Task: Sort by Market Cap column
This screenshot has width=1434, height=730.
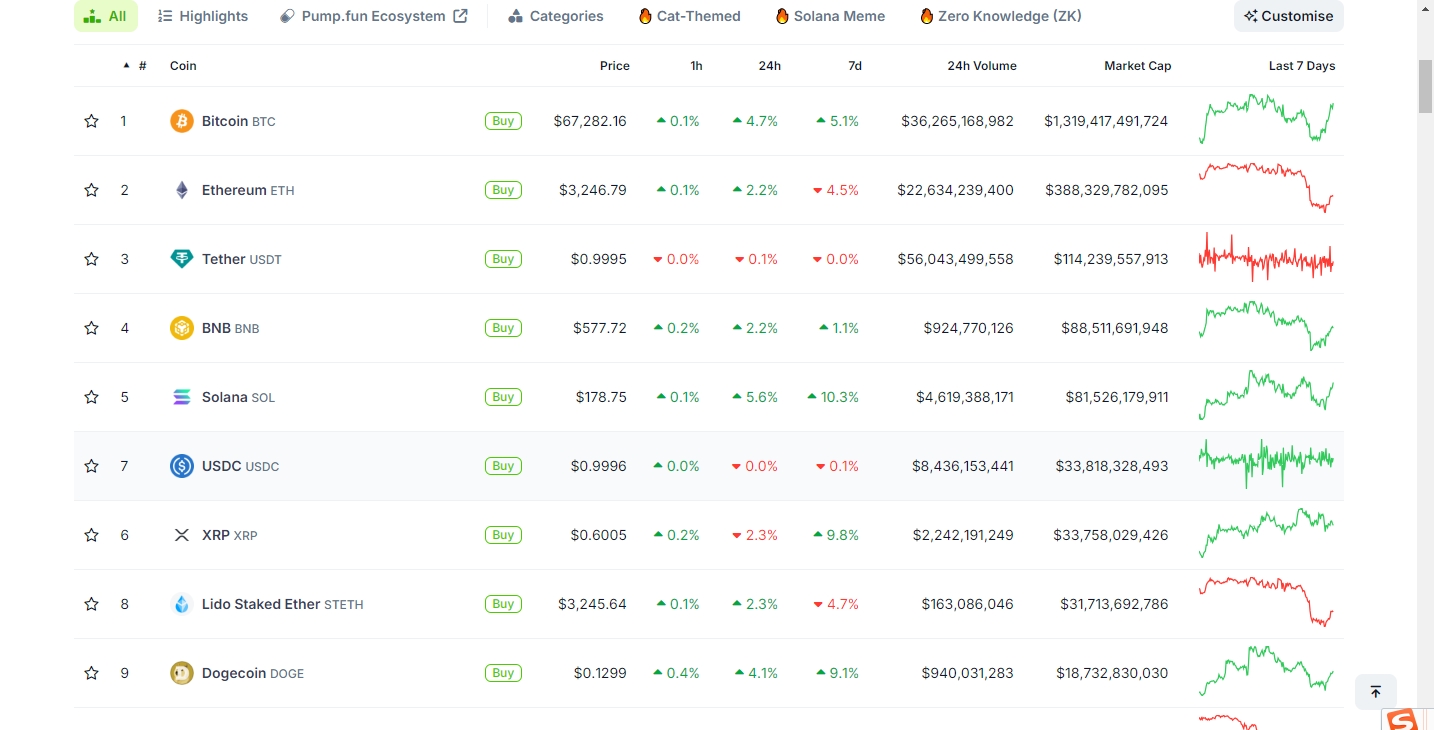Action: click(x=1137, y=66)
